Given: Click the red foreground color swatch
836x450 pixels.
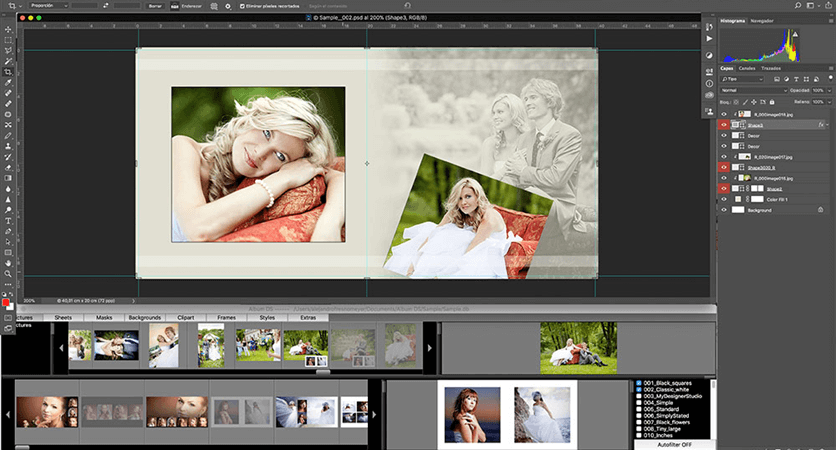Looking at the screenshot, I should [x=6, y=302].
